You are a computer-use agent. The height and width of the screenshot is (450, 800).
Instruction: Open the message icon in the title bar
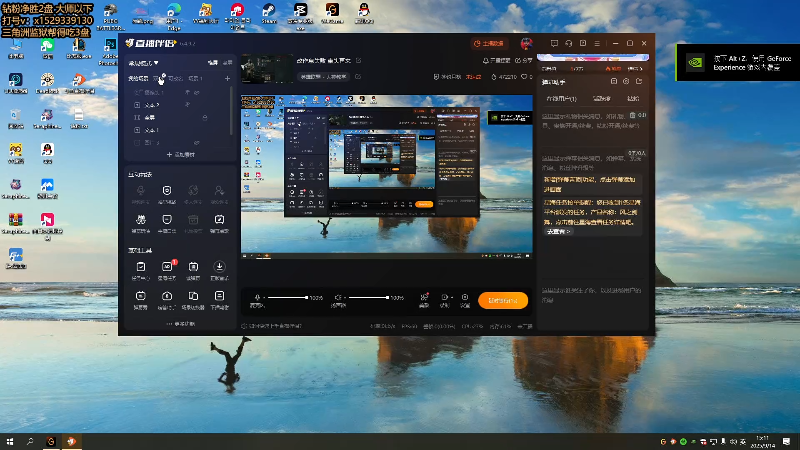[x=554, y=43]
